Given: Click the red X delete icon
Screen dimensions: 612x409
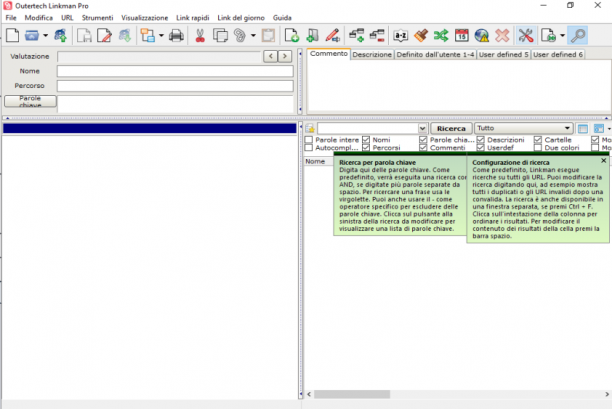Looking at the screenshot, I should point(502,36).
